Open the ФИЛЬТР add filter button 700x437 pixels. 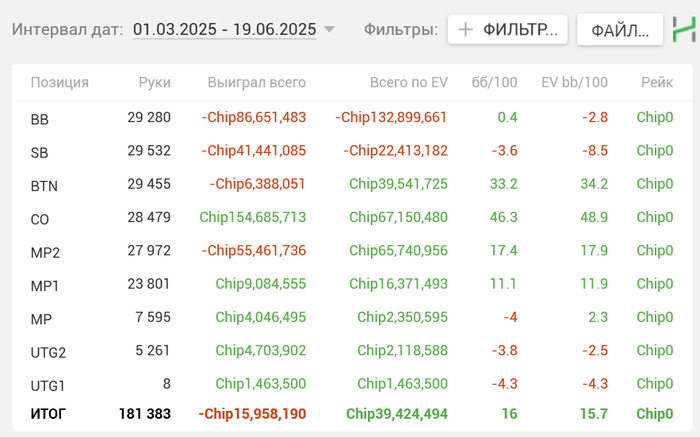[508, 30]
